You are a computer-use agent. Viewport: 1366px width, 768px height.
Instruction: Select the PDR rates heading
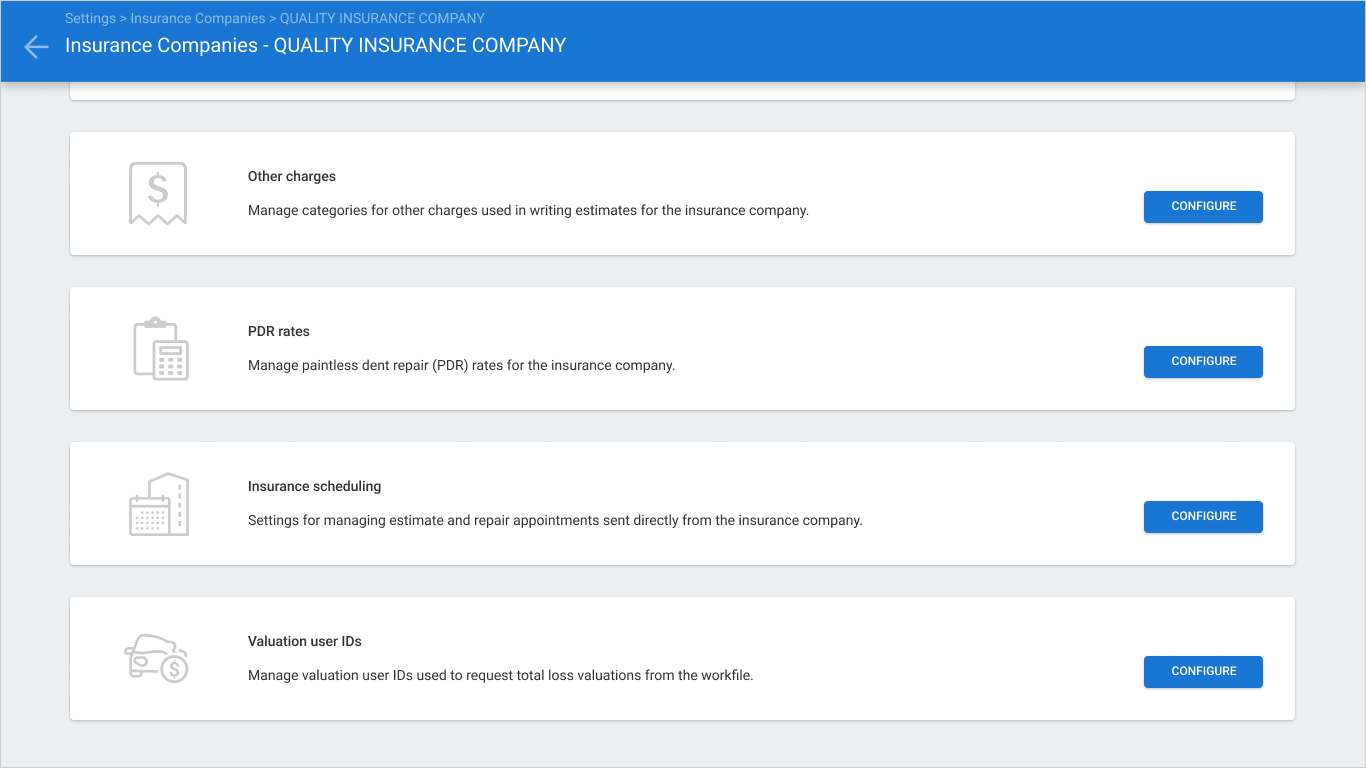279,331
